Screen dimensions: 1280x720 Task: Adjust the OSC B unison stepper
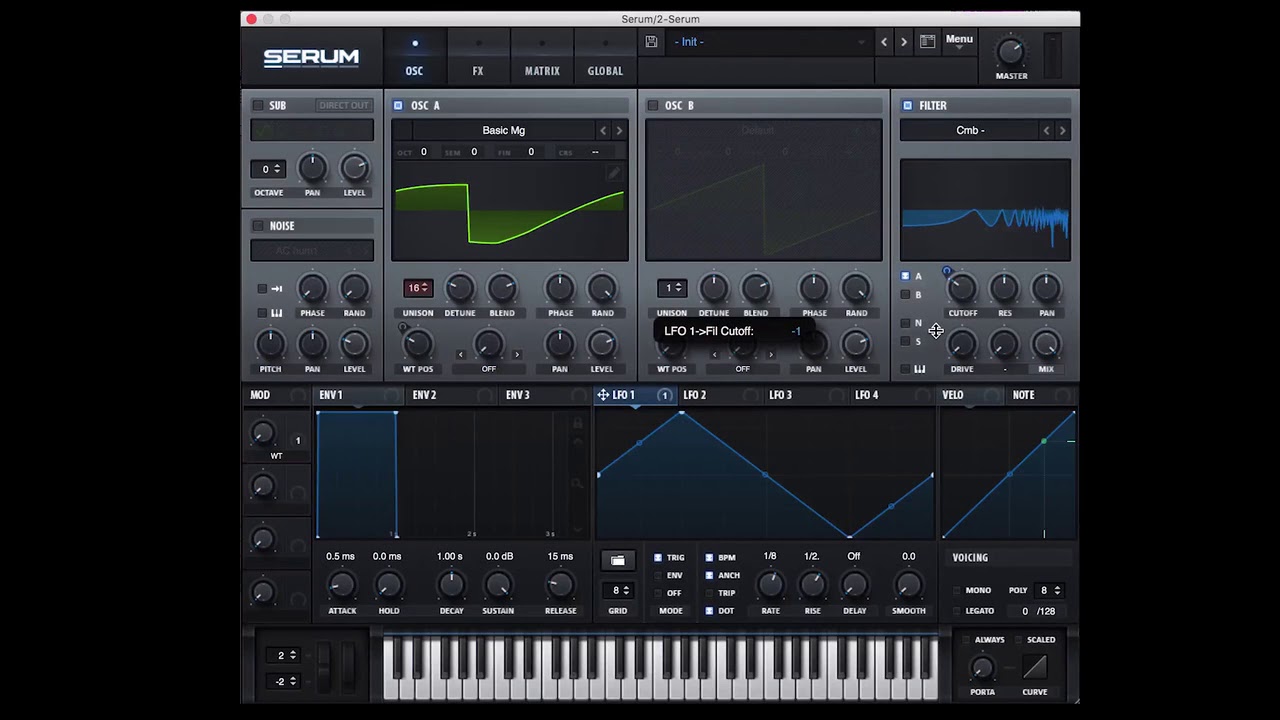click(x=671, y=288)
